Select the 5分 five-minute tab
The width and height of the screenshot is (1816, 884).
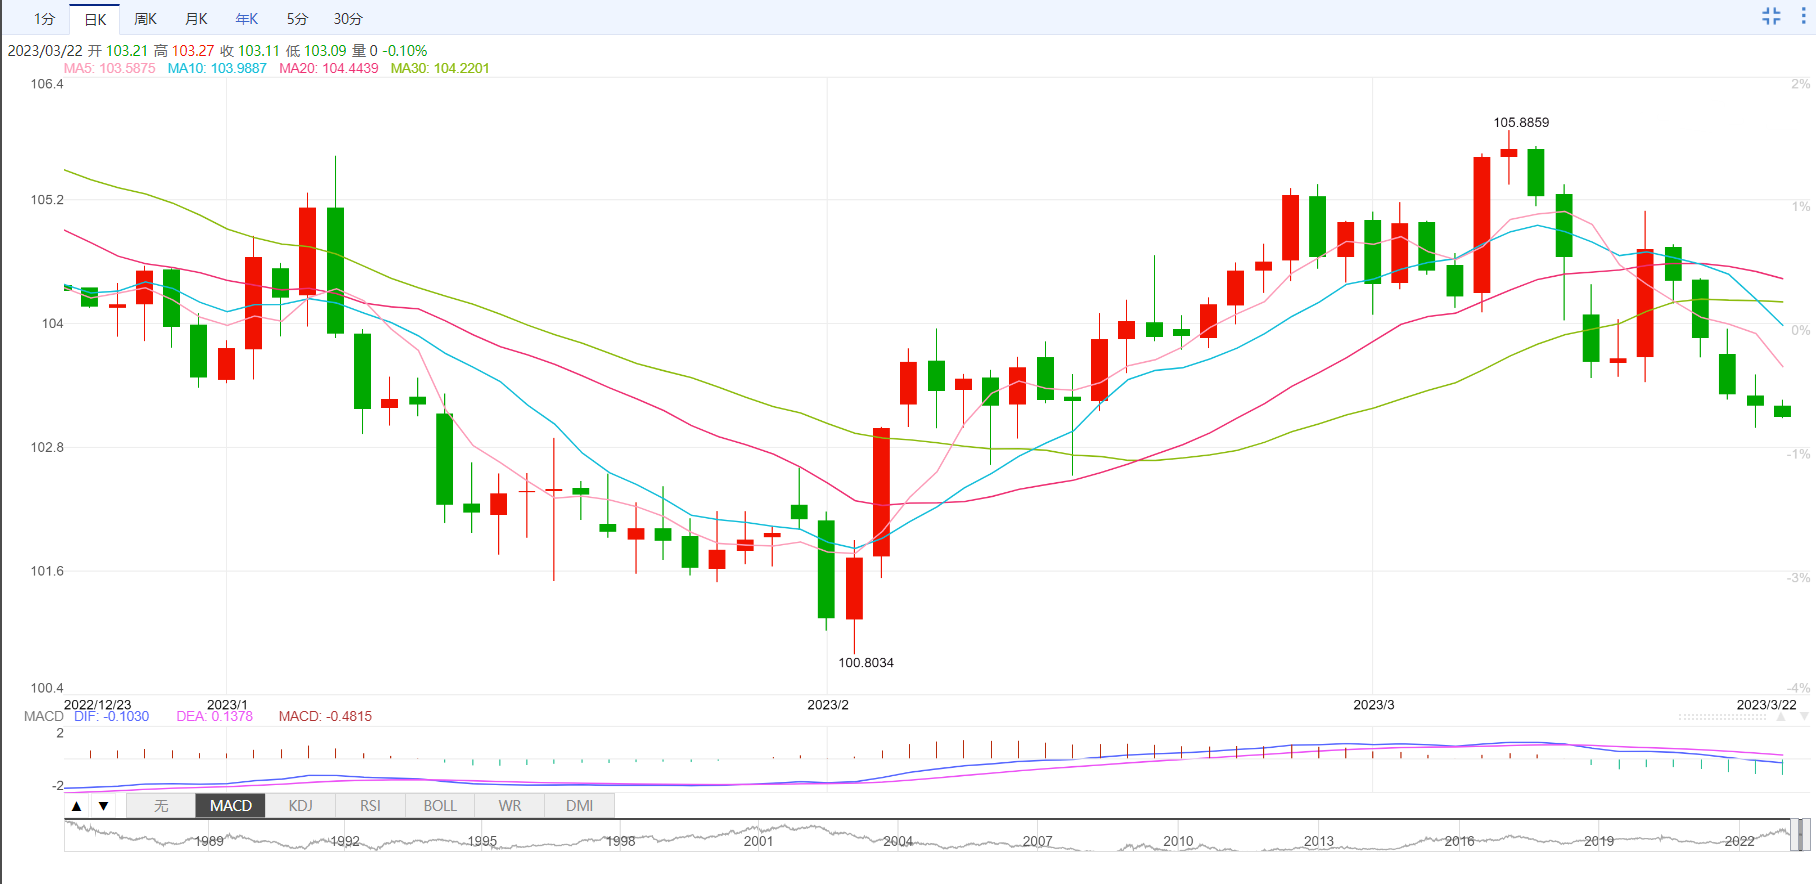[x=297, y=19]
